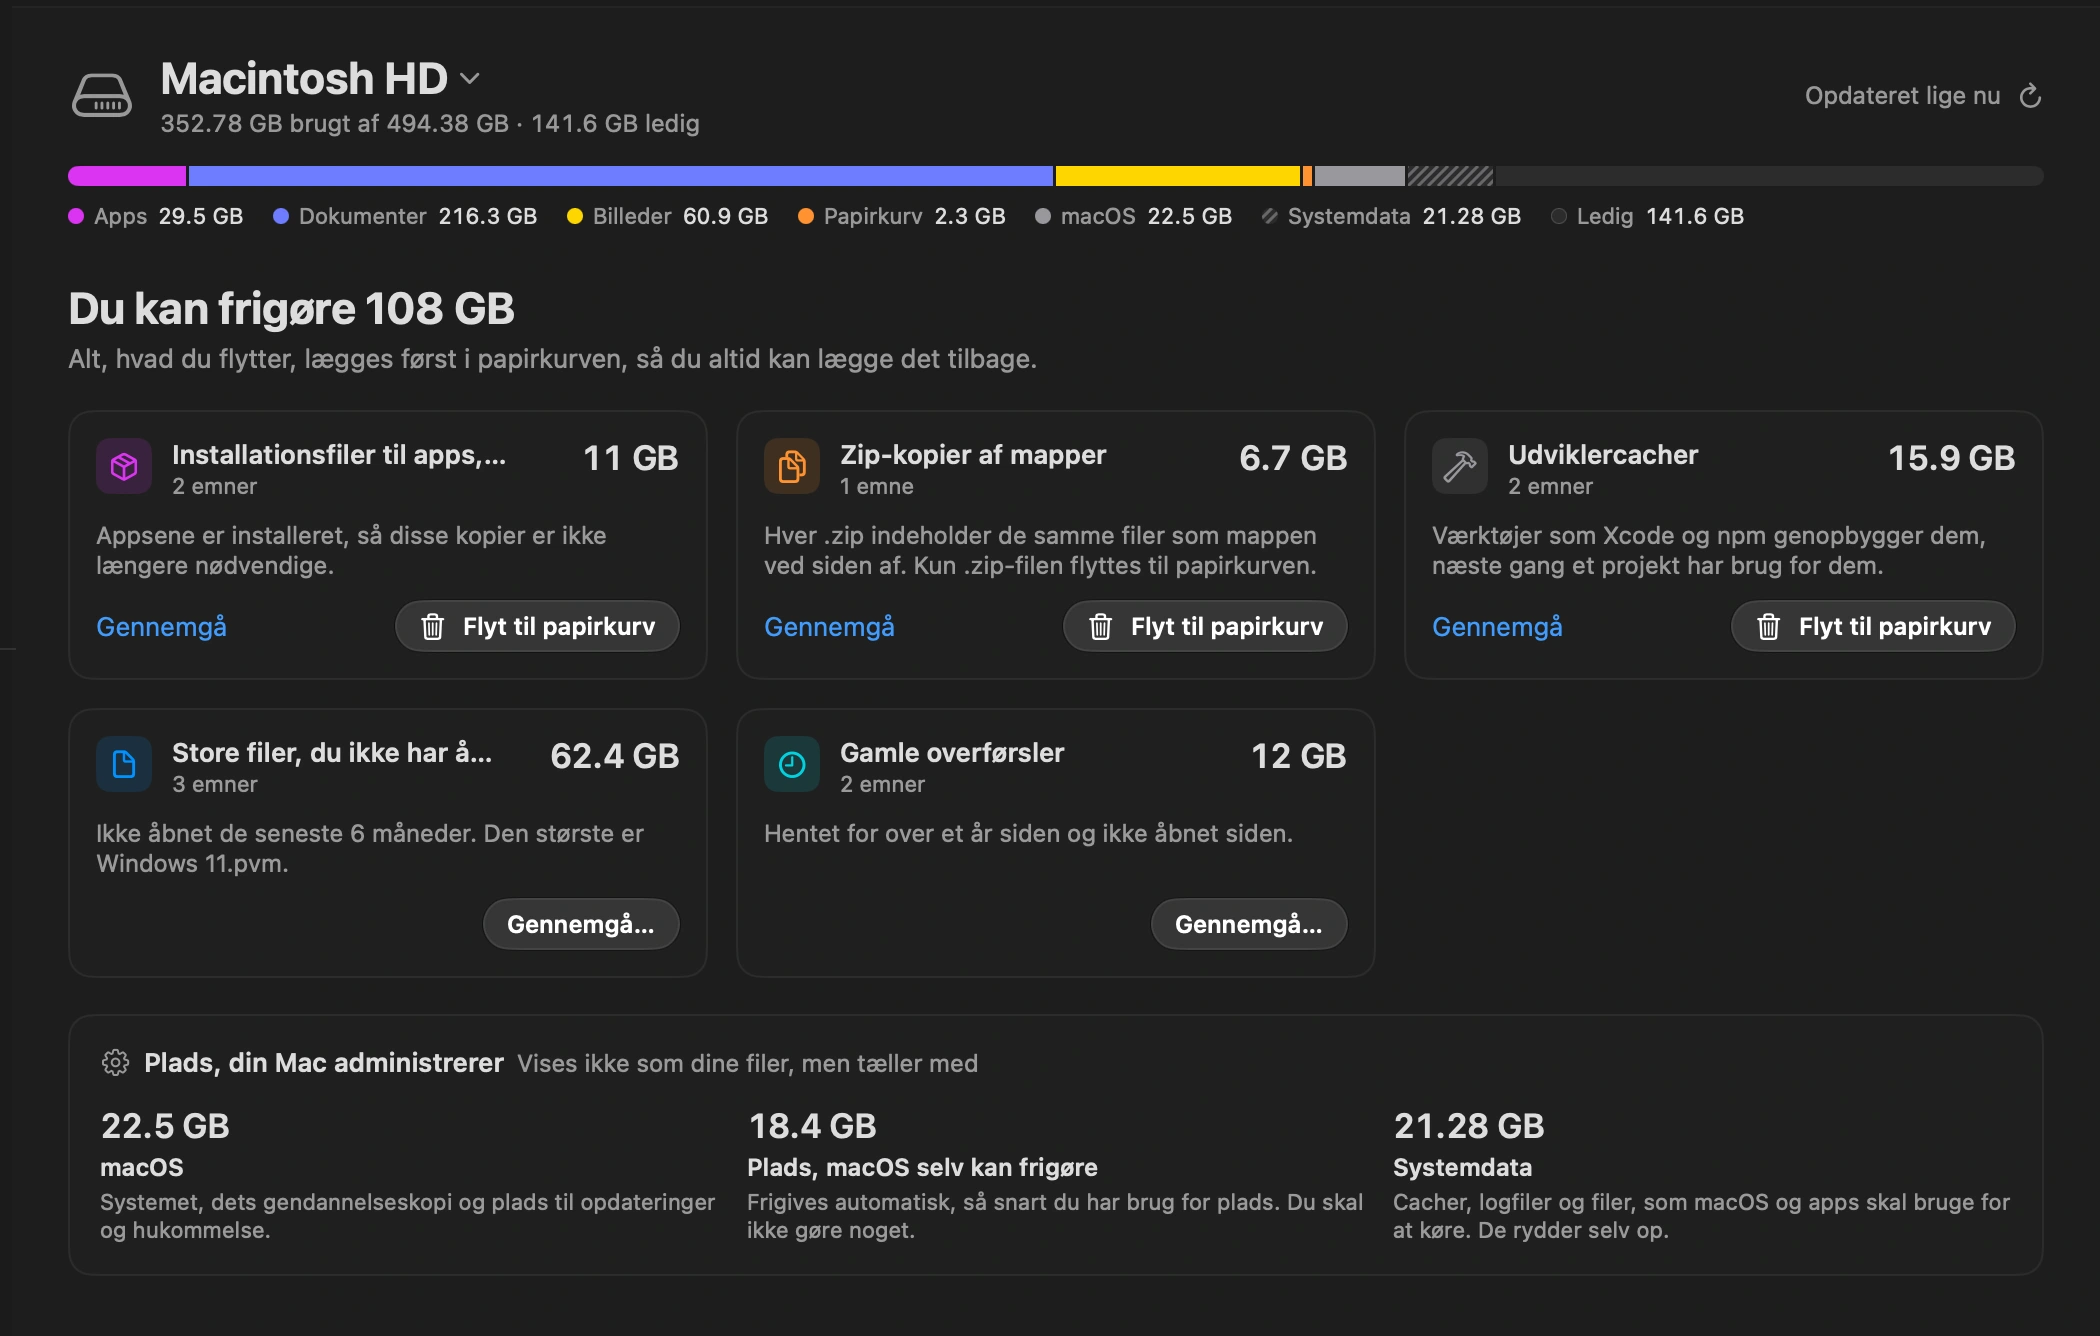Click the Billeder 60.9 GB legend entry
This screenshot has width=2100, height=1336.
click(x=667, y=216)
